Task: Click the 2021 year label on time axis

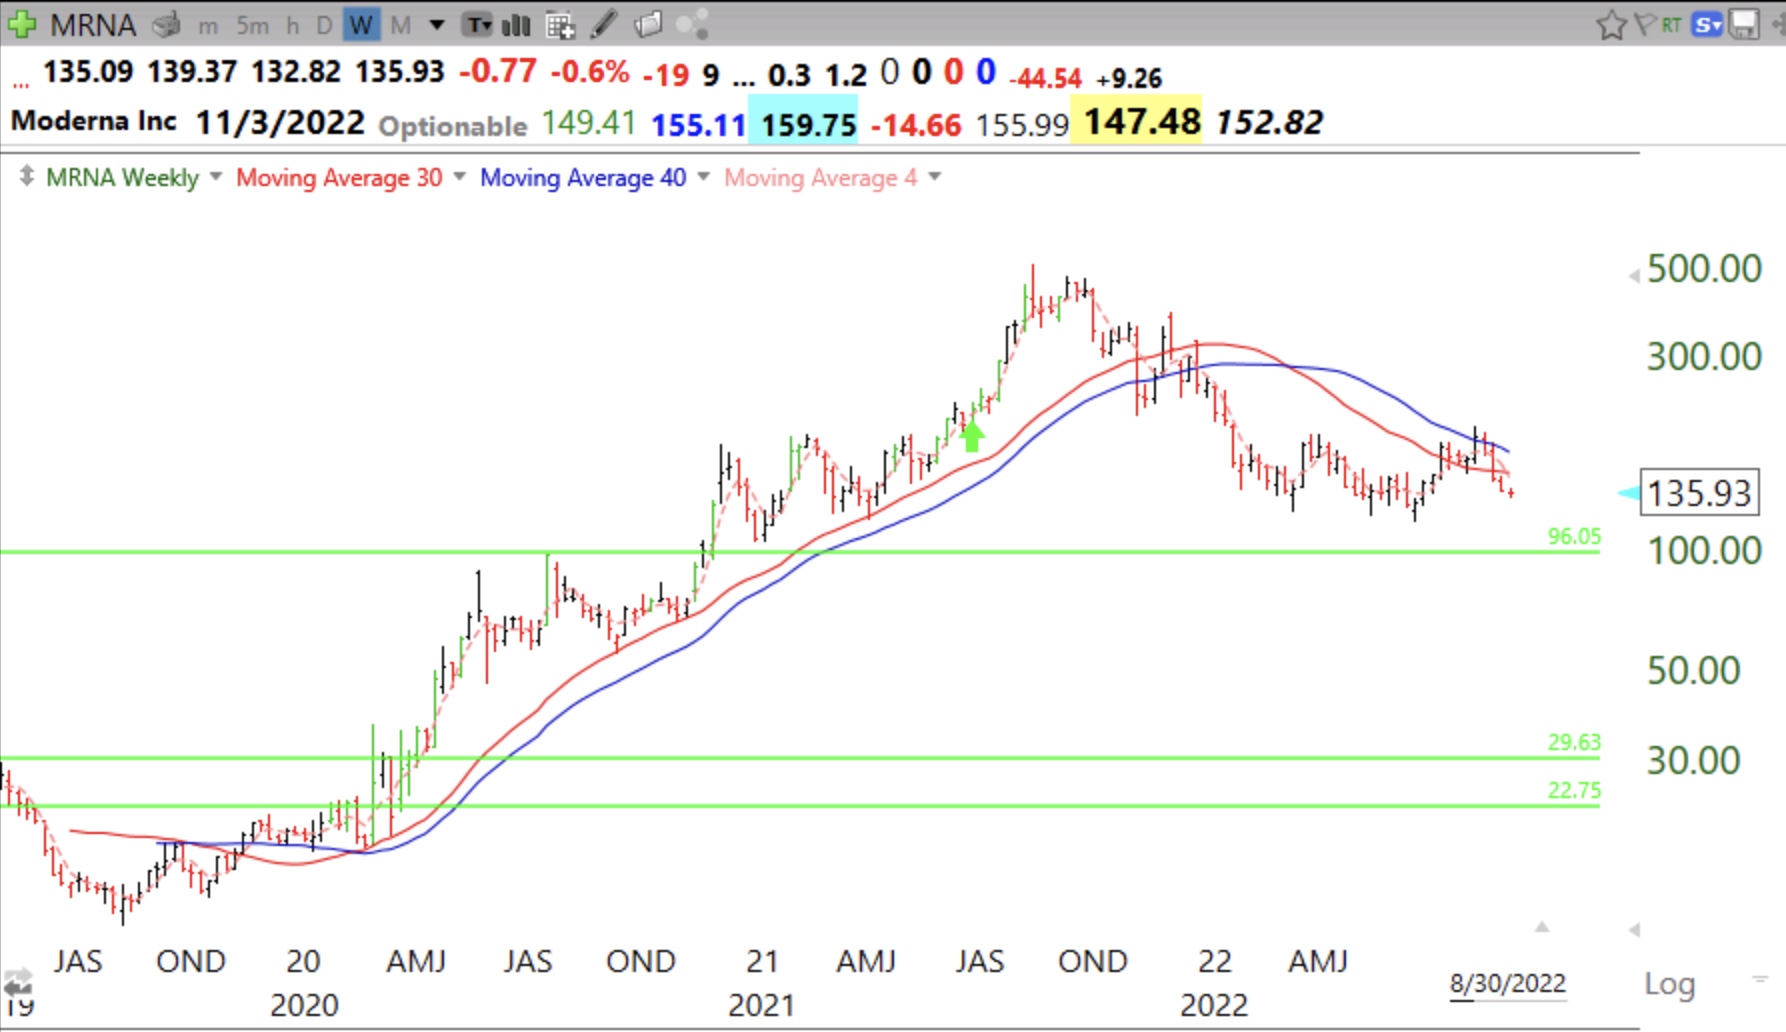Action: coord(761,1005)
